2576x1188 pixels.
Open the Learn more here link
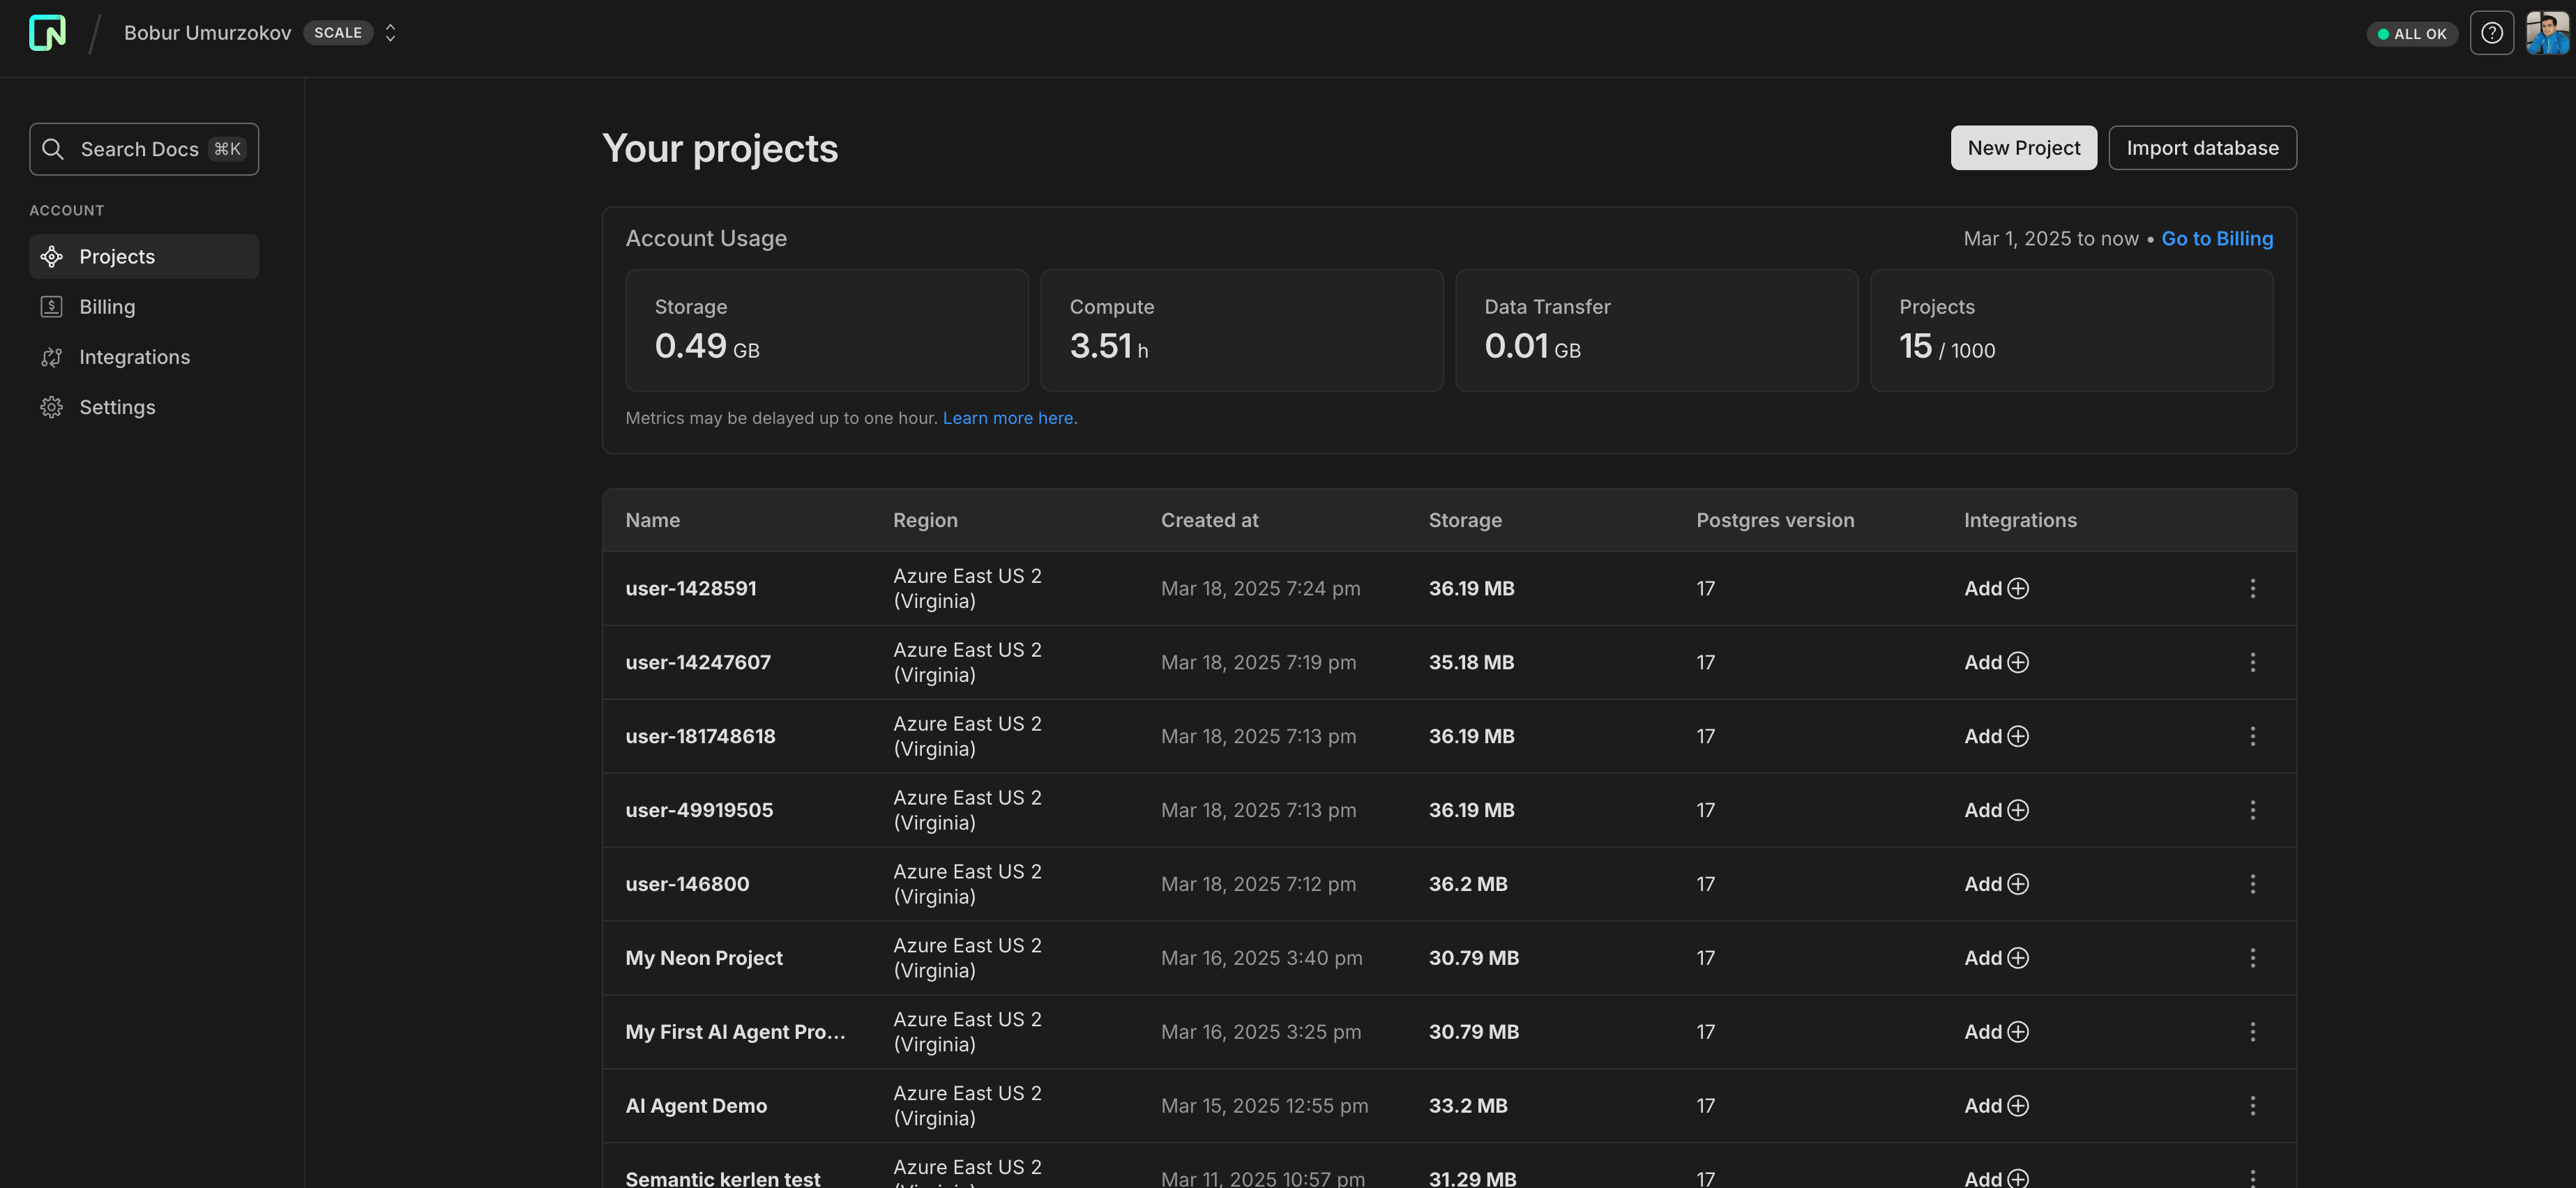[1009, 418]
